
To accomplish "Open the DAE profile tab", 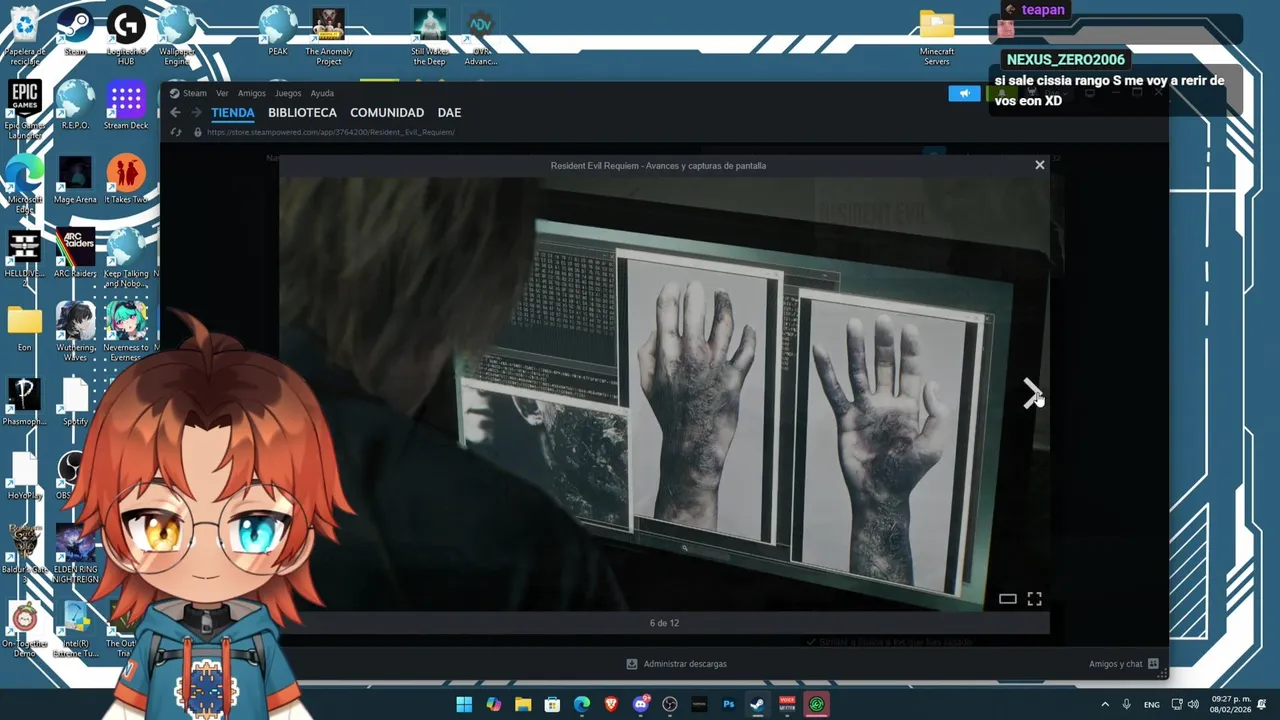I will coord(449,113).
